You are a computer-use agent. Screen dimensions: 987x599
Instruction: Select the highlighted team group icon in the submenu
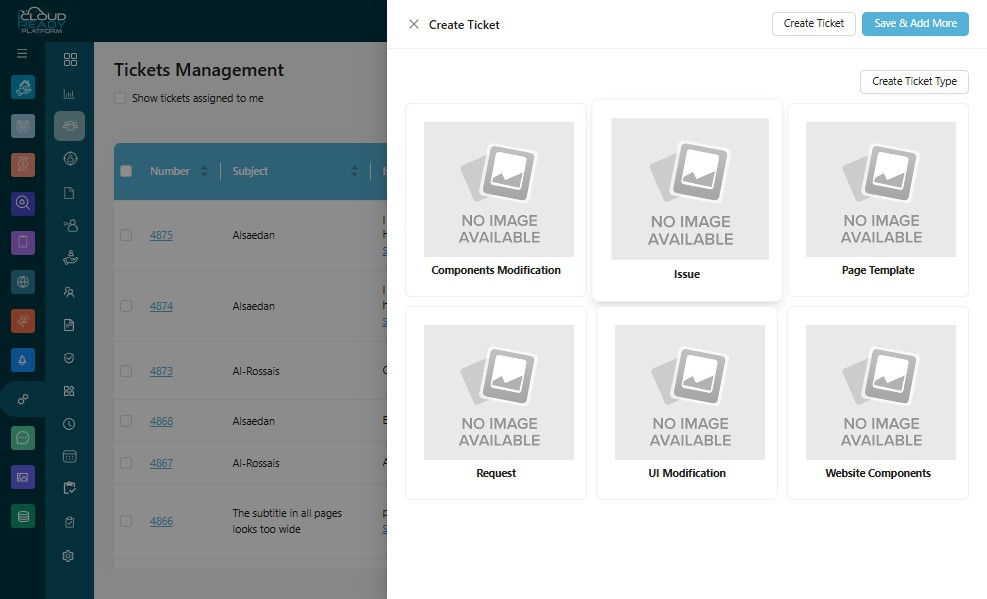[69, 126]
